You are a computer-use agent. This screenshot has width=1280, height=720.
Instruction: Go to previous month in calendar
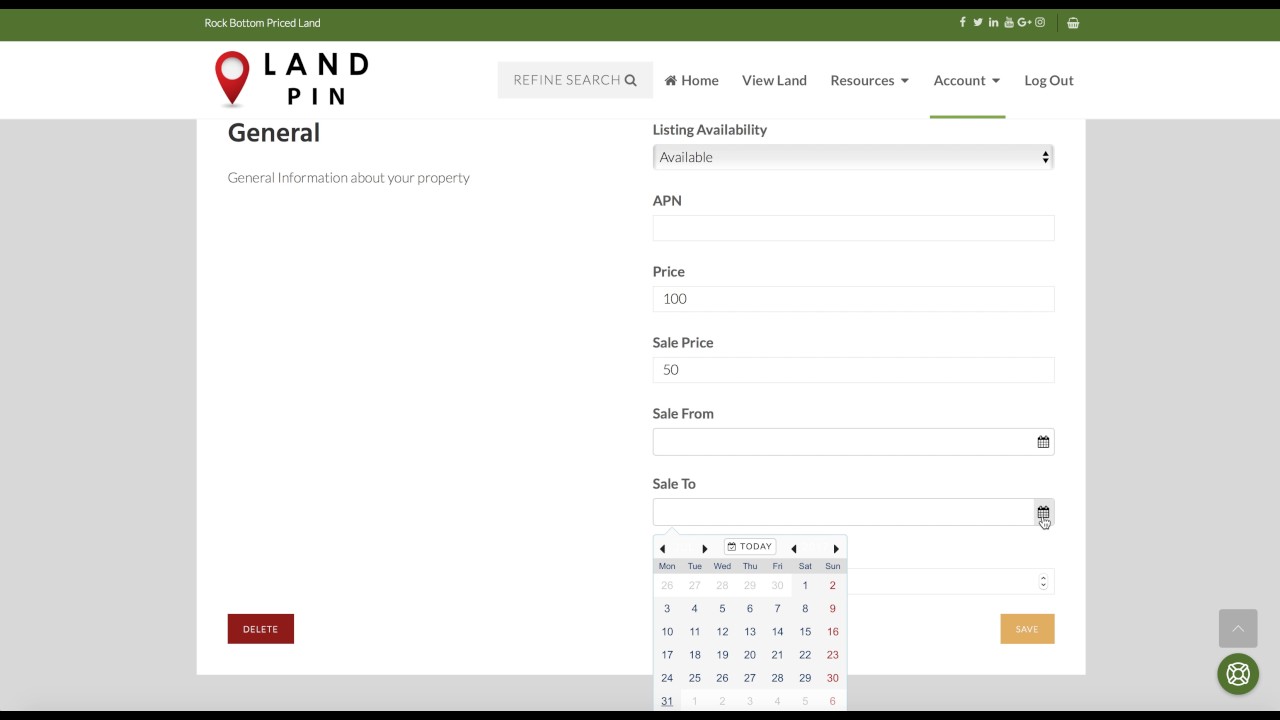[x=662, y=548]
